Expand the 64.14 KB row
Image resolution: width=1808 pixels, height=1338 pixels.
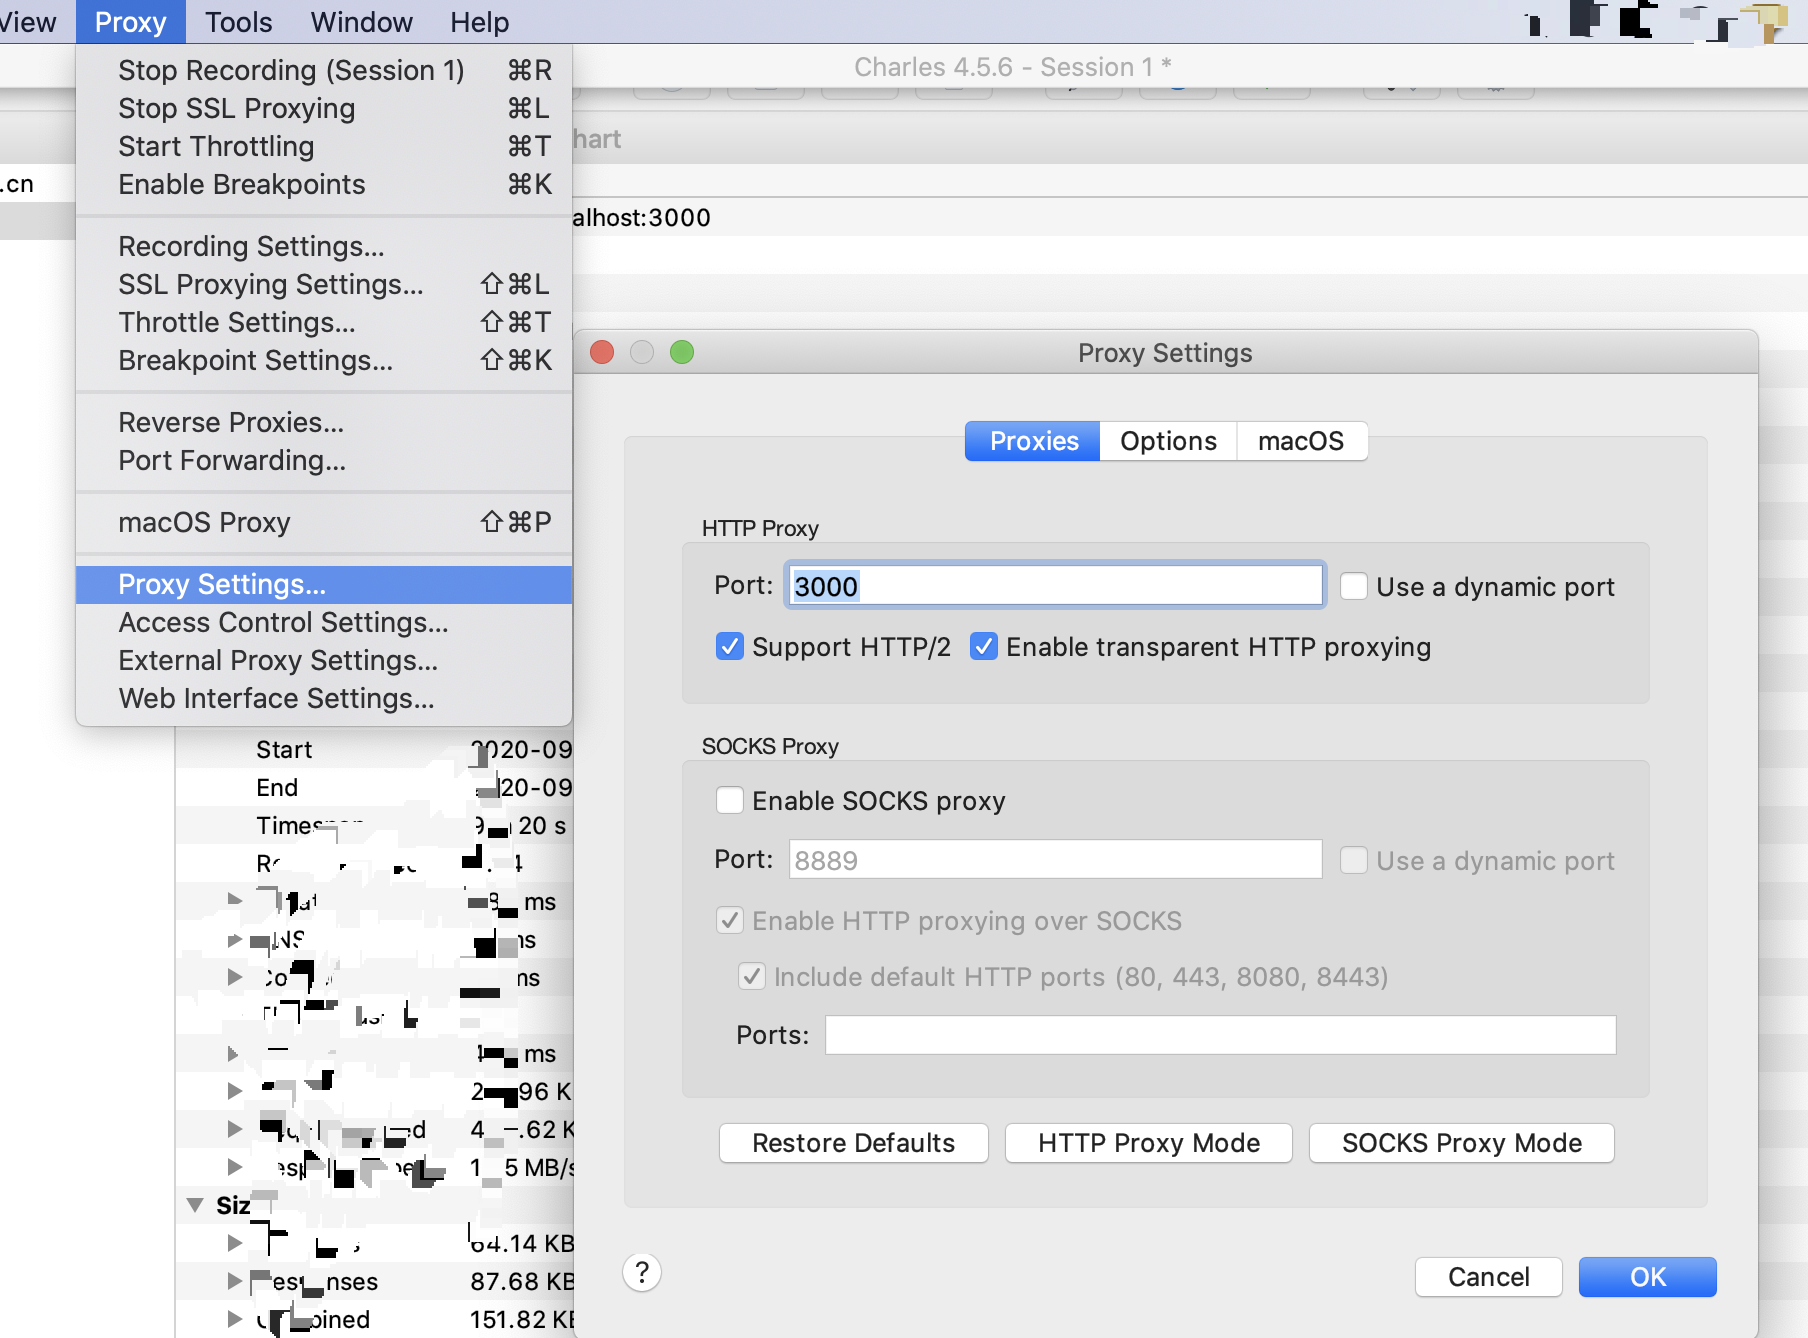pos(235,1243)
